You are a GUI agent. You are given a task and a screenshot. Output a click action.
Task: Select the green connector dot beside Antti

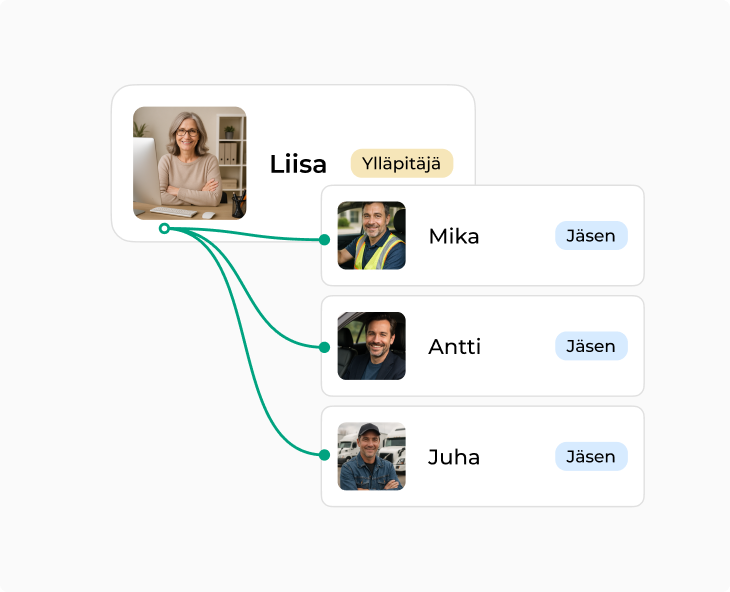pos(324,347)
